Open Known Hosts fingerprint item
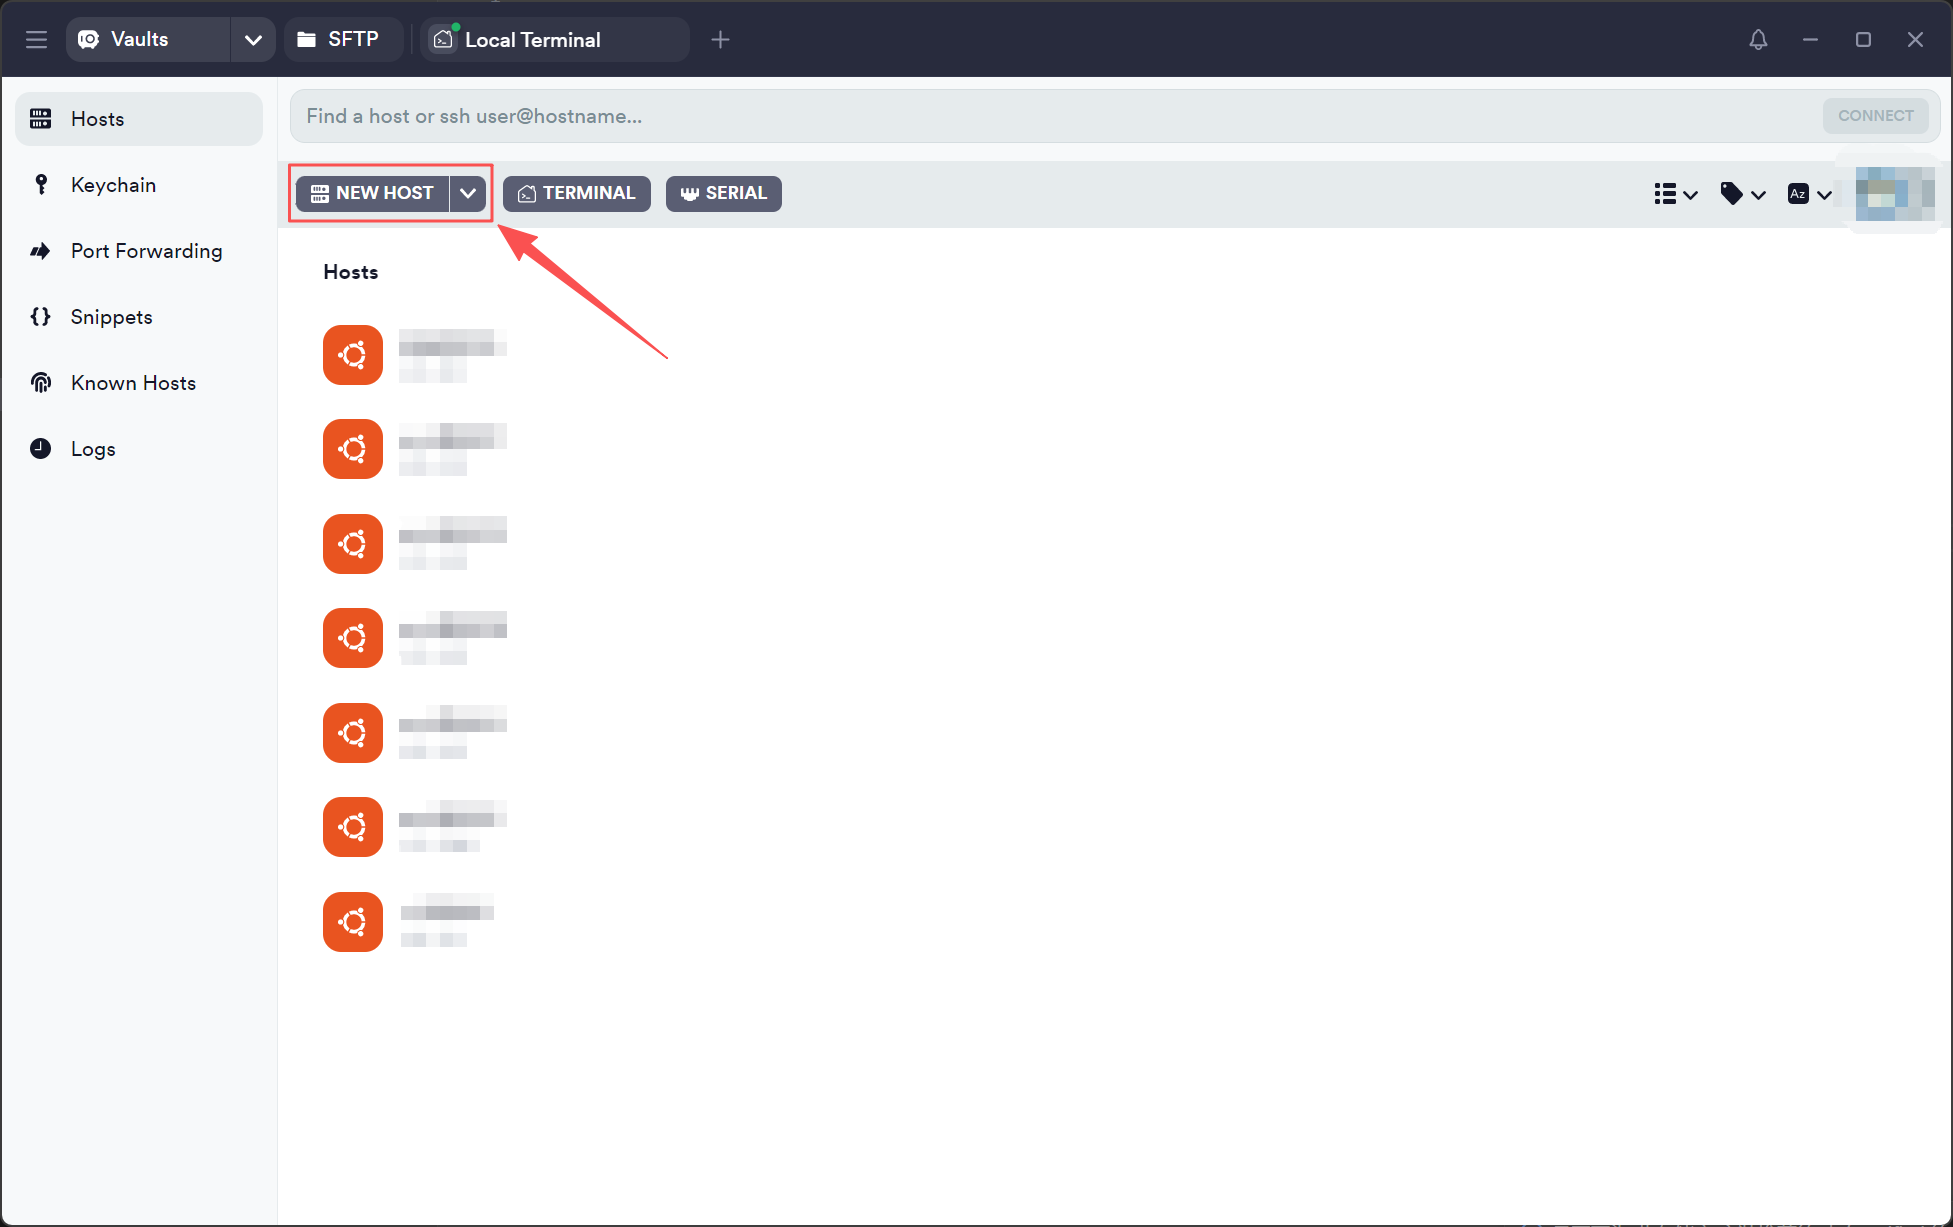Image resolution: width=1953 pixels, height=1227 pixels. coord(133,383)
